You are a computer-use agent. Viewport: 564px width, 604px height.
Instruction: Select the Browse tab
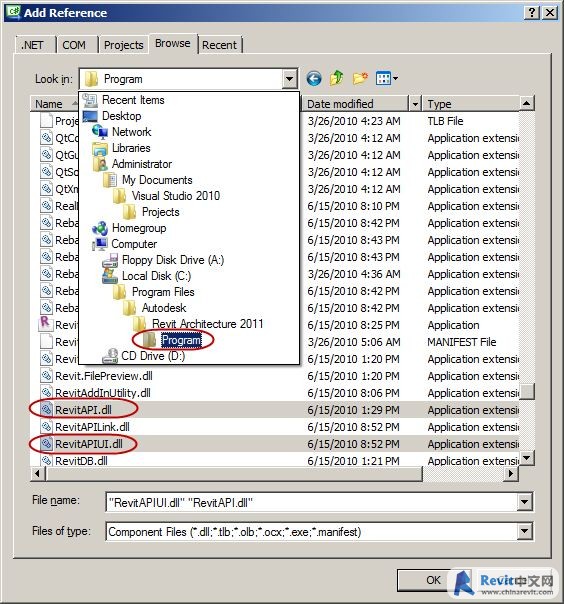tap(173, 44)
